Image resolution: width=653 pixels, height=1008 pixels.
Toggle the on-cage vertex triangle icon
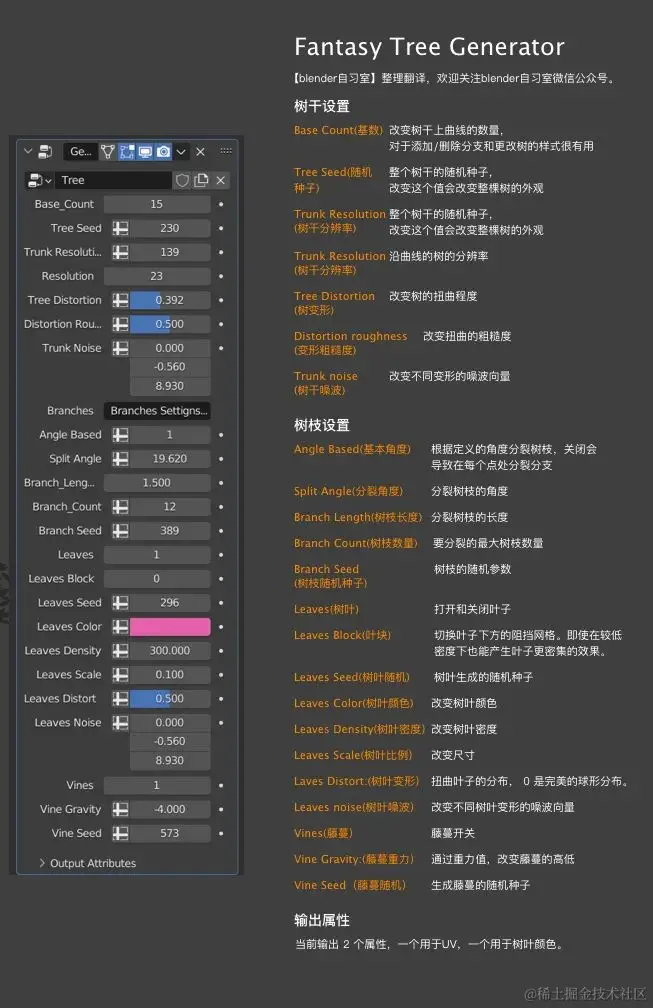(x=108, y=152)
